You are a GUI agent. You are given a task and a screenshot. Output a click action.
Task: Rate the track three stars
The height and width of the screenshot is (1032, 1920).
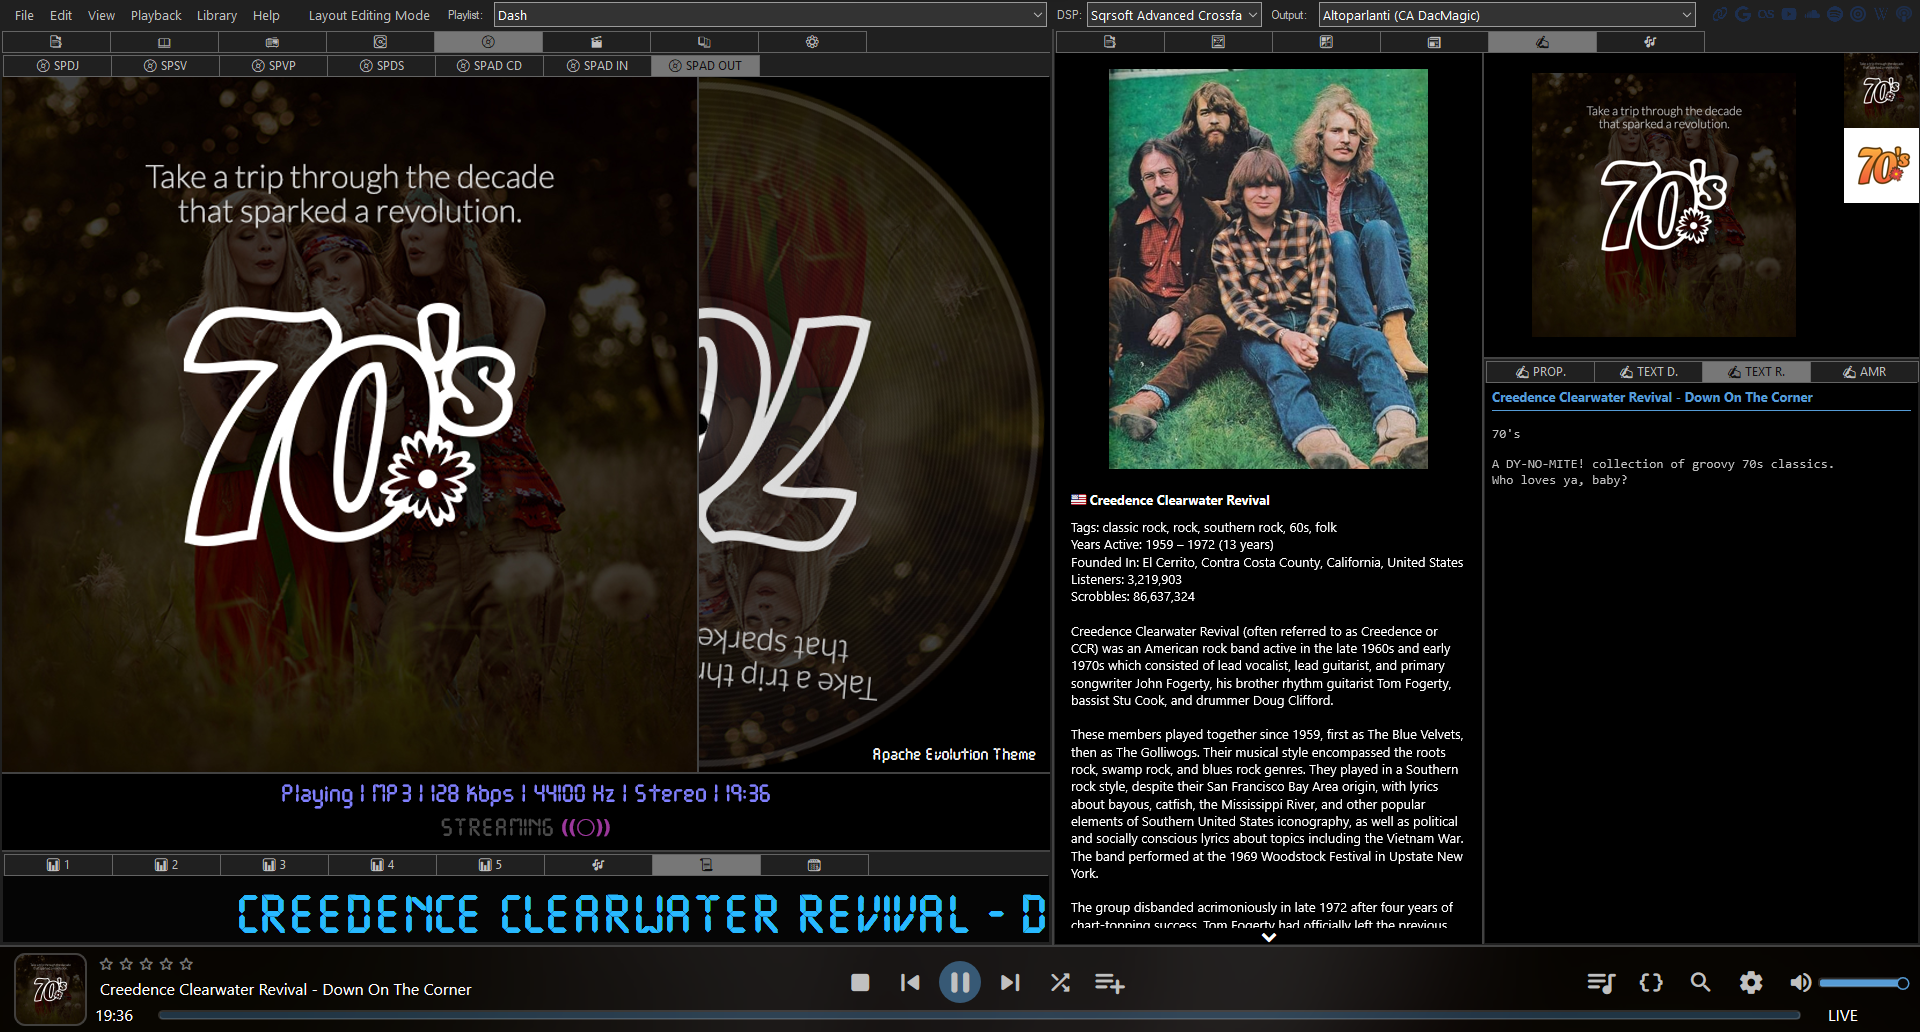pyautogui.click(x=146, y=964)
